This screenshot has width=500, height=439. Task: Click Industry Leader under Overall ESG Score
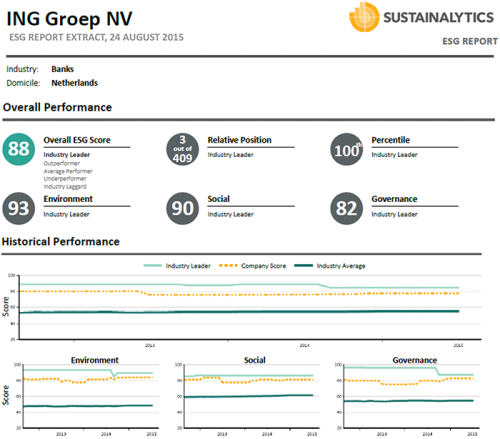point(67,155)
